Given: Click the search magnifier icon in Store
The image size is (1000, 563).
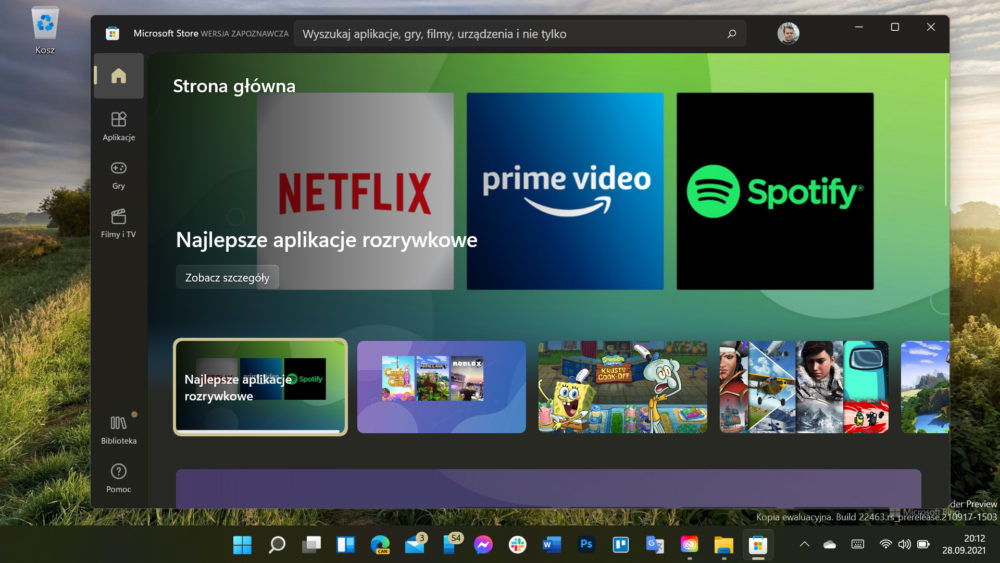Looking at the screenshot, I should pyautogui.click(x=732, y=34).
